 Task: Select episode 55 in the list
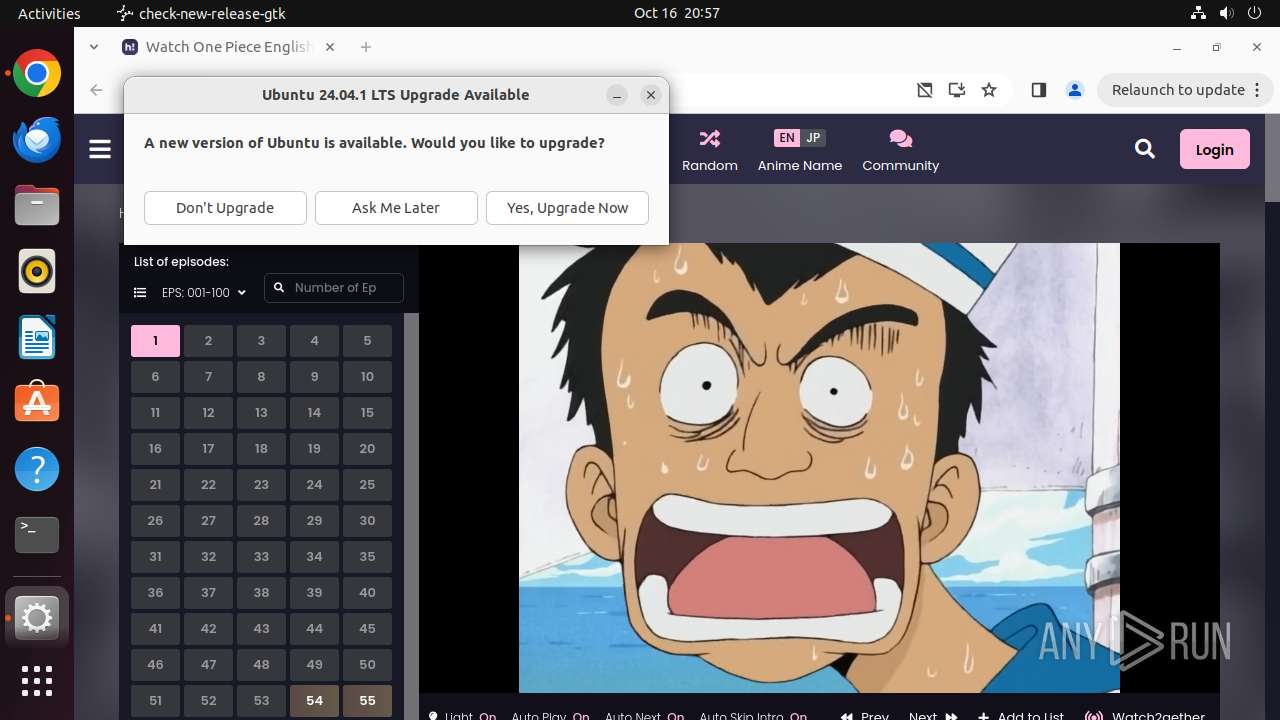(367, 701)
